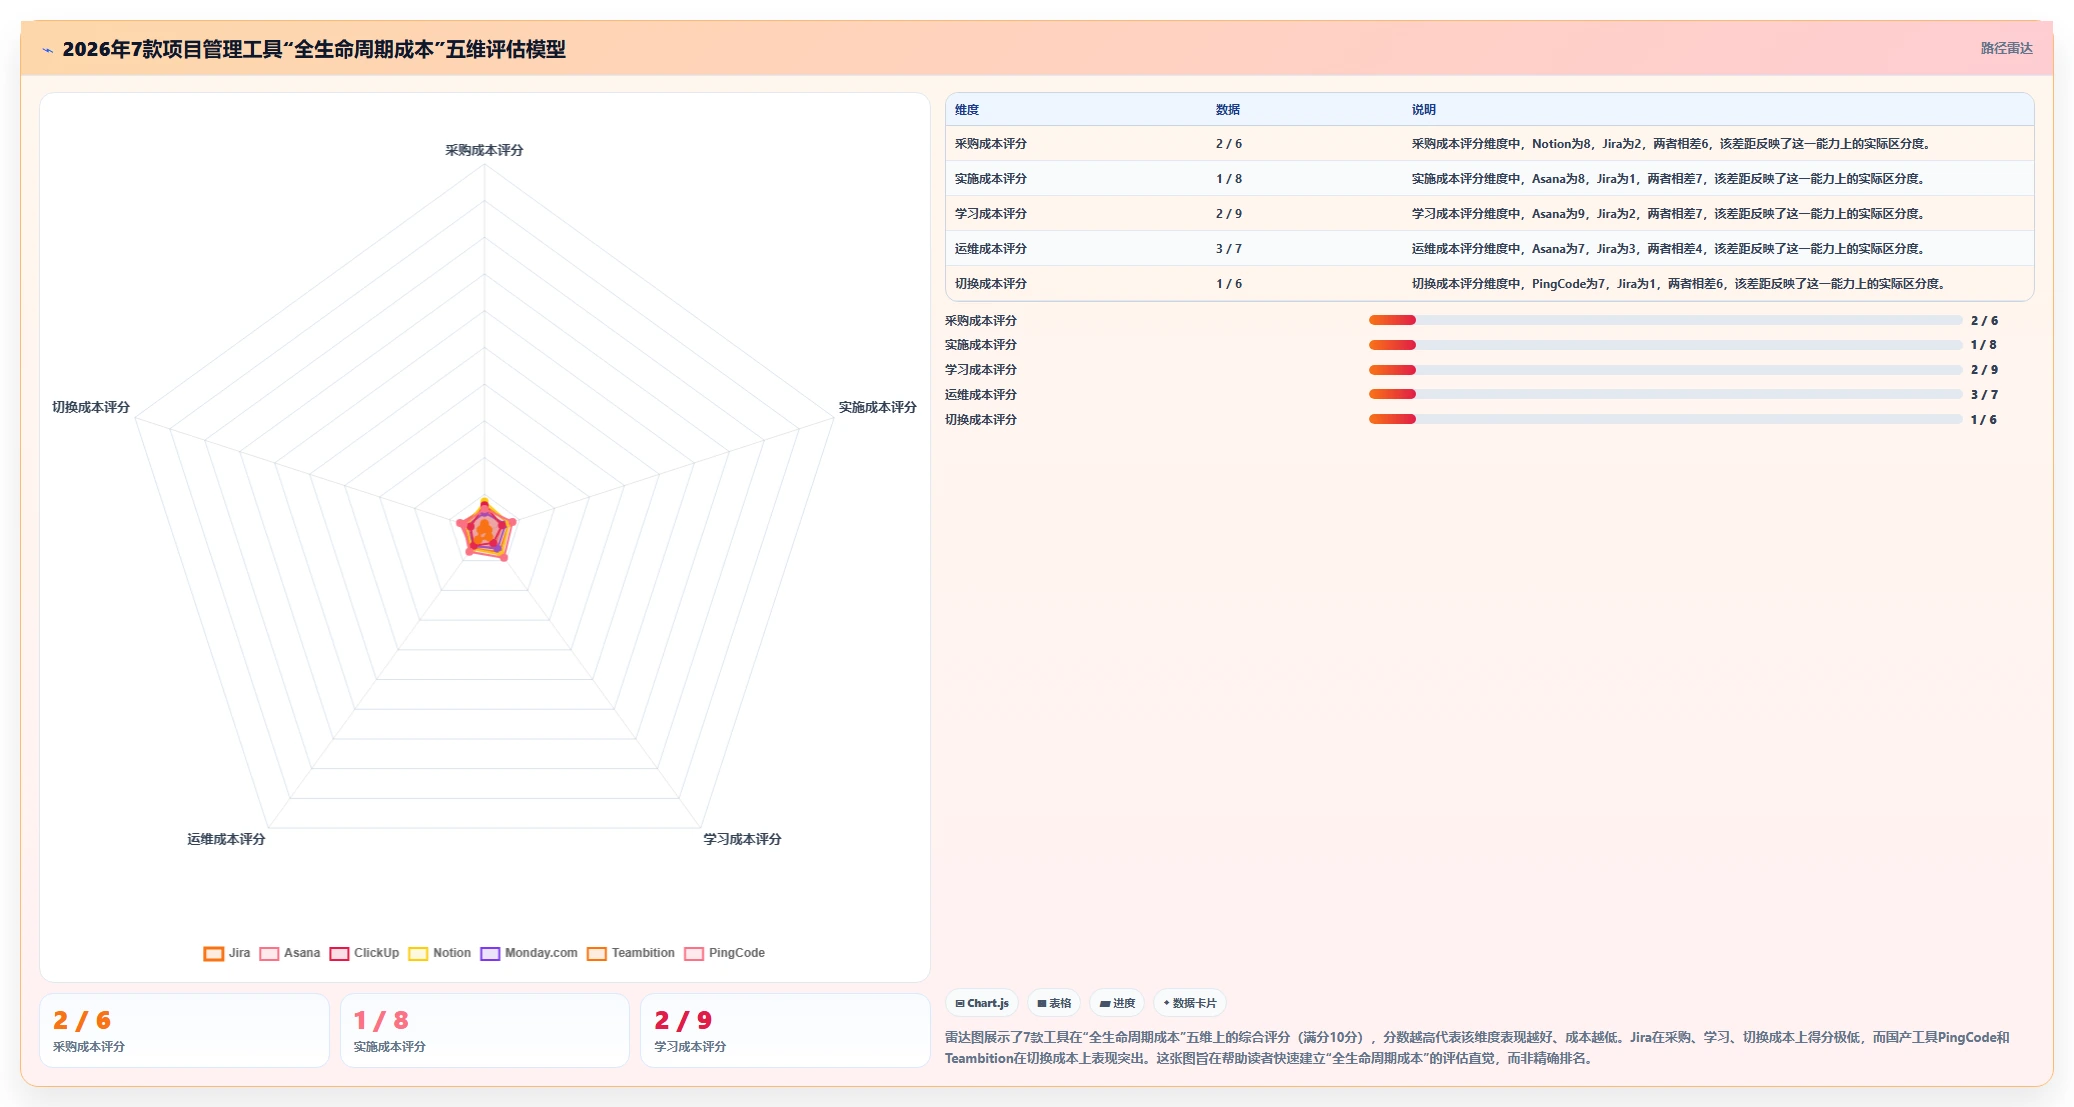The height and width of the screenshot is (1107, 2074).
Task: Click the 采购成本评分 progress bar
Action: coord(1665,320)
